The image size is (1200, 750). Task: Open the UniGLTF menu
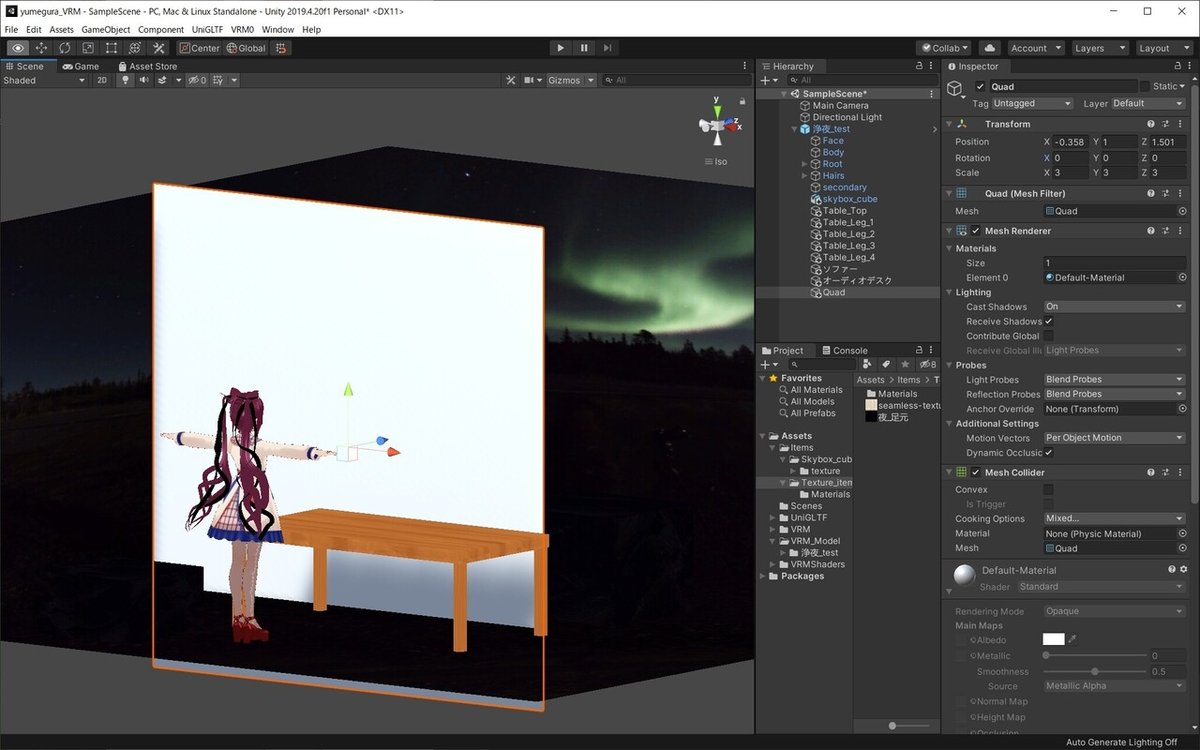coord(208,30)
